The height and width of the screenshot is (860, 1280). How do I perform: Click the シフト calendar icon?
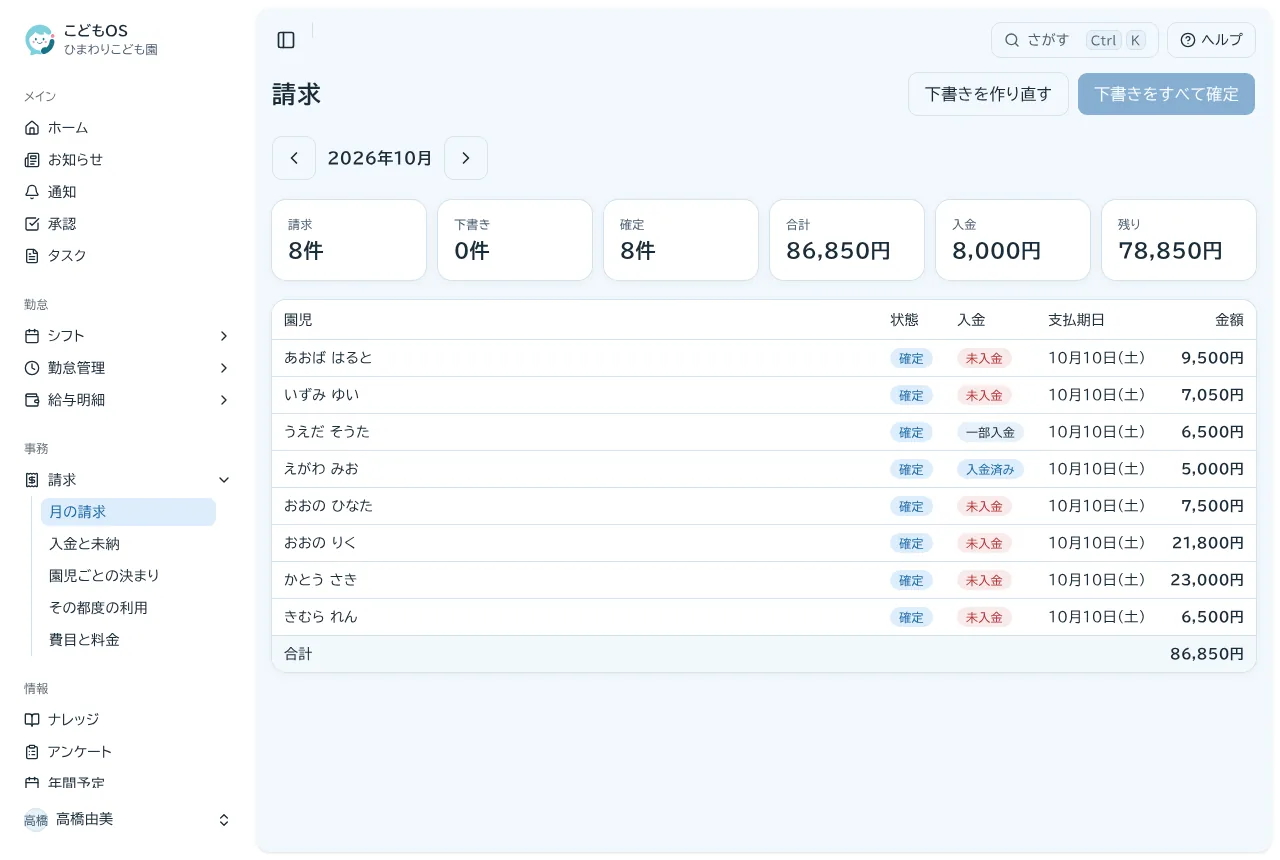tap(32, 336)
